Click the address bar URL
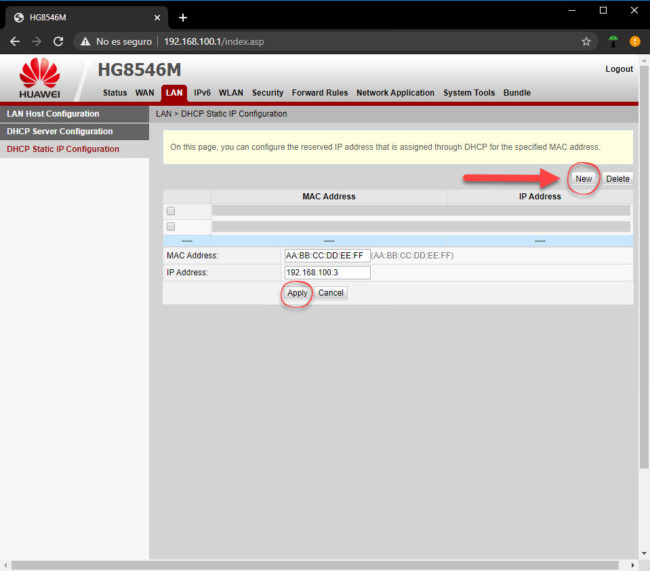 click(214, 41)
